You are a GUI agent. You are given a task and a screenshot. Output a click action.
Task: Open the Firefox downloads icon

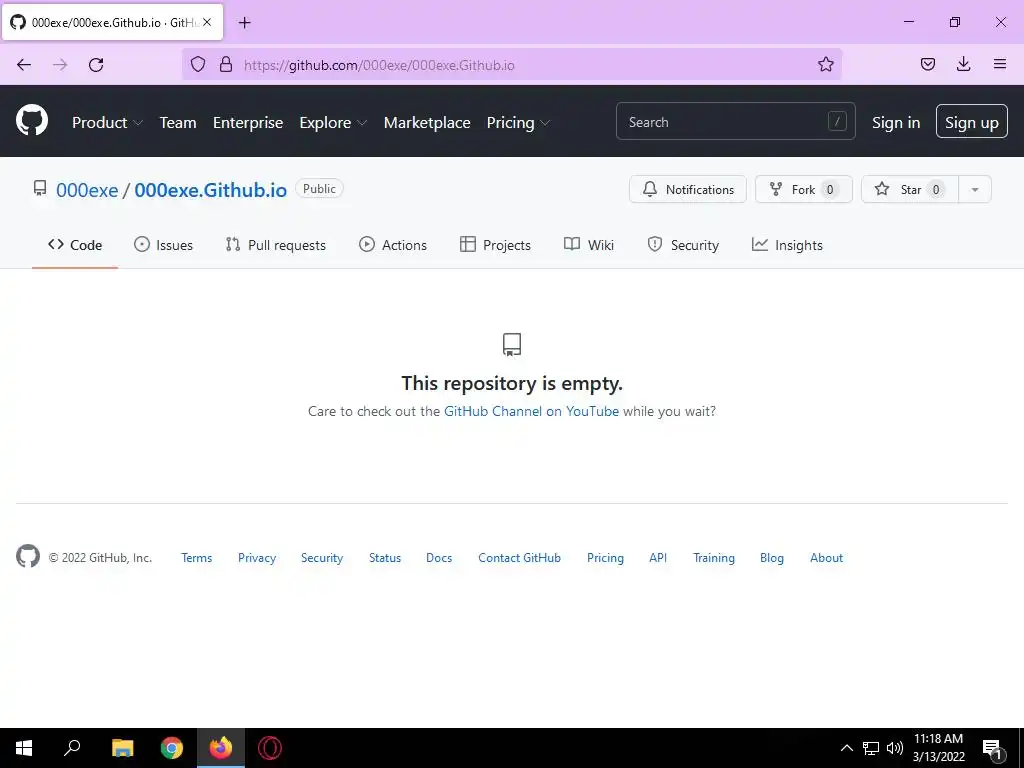963,64
